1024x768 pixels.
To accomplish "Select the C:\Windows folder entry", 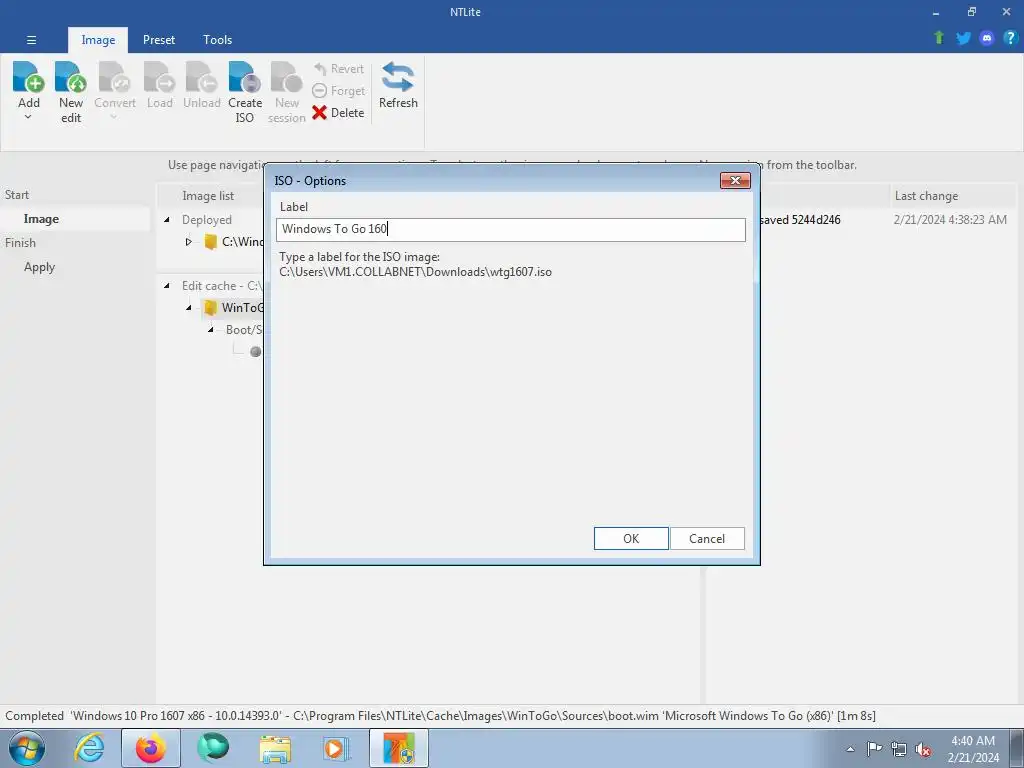I will click(234, 242).
